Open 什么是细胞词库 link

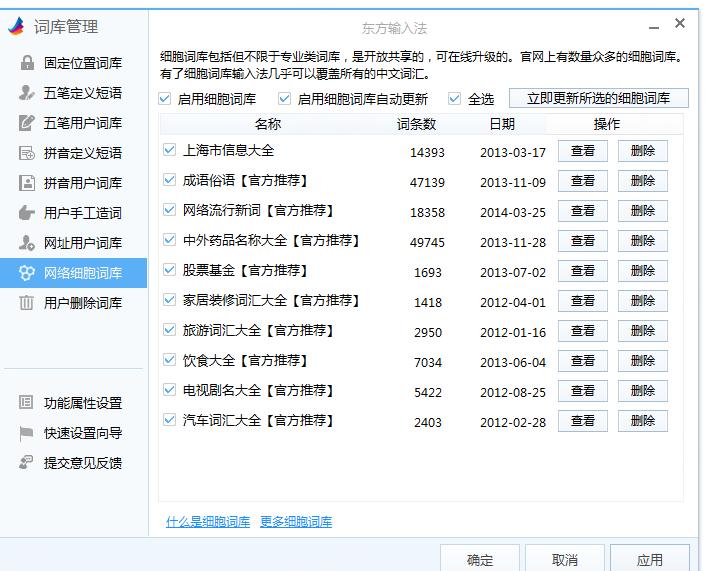pyautogui.click(x=208, y=521)
